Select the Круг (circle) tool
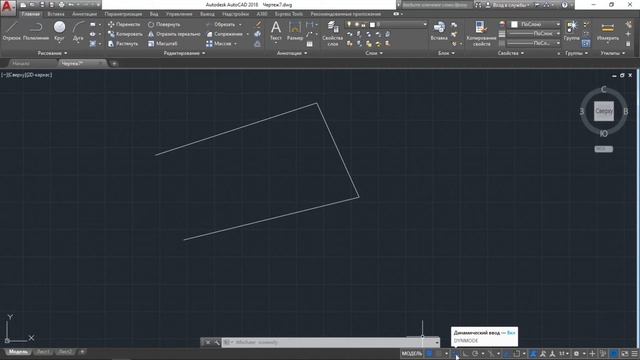640x360 pixels. tap(59, 31)
